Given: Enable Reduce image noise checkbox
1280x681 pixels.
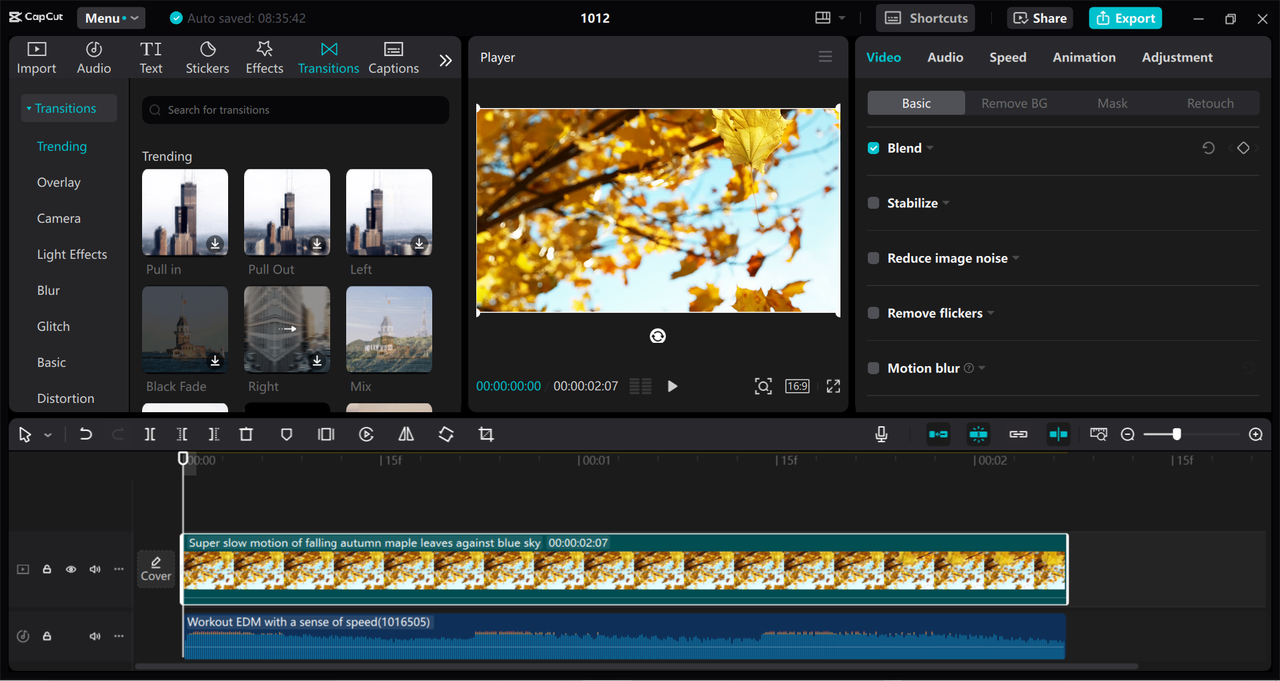Looking at the screenshot, I should [x=873, y=258].
